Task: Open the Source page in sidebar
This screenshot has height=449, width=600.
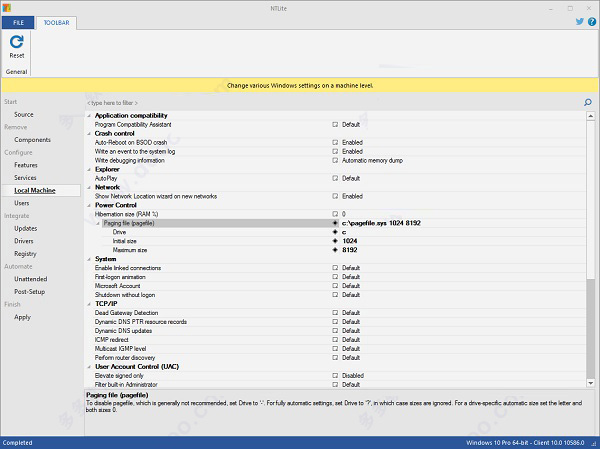Action: 24,114
